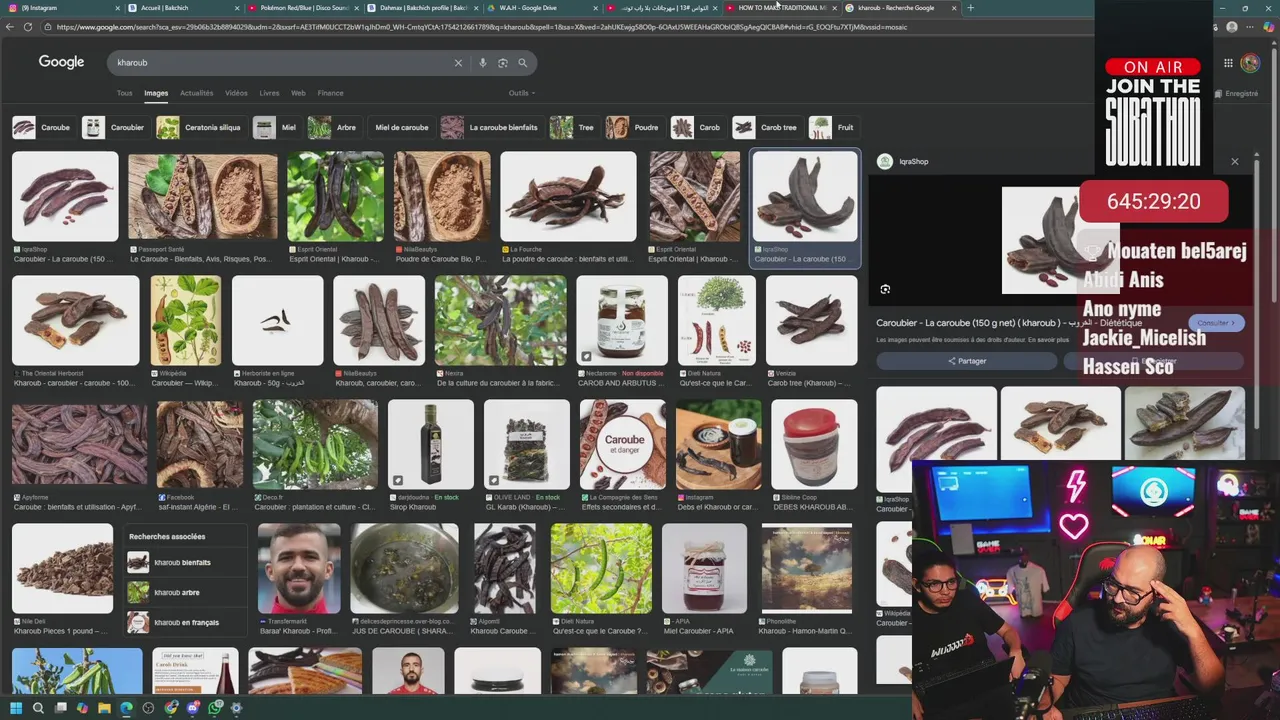Expand the Outils search tools menu
The height and width of the screenshot is (720, 1280).
pos(521,93)
